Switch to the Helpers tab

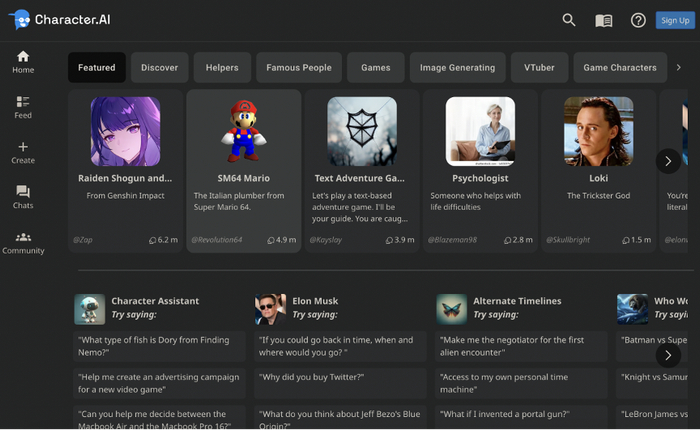tap(222, 67)
